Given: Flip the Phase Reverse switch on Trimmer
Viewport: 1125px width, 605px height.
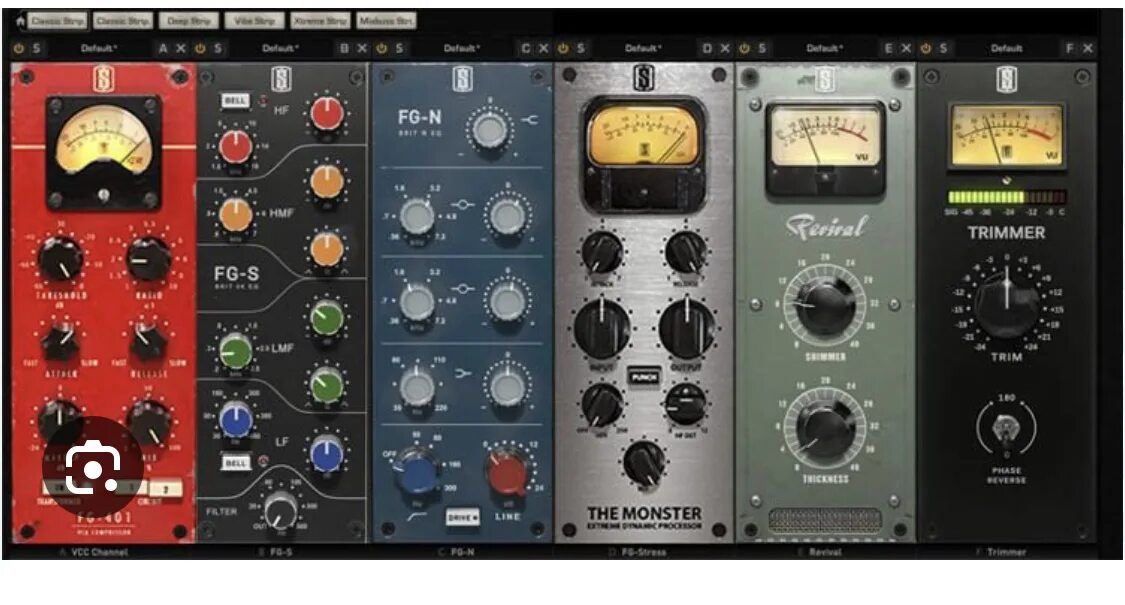Looking at the screenshot, I should click(1006, 428).
